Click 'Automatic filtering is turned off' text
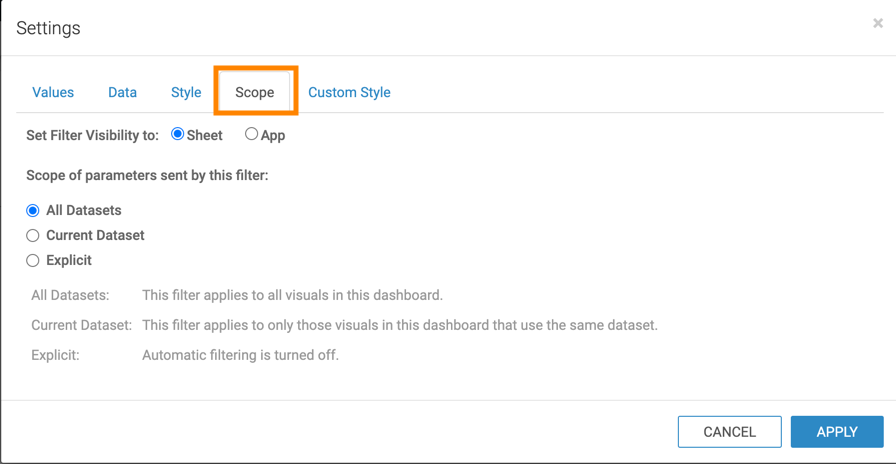 [240, 354]
